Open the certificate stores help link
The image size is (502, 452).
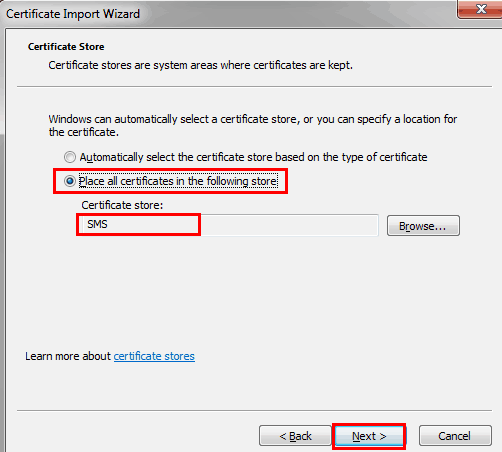tap(154, 356)
